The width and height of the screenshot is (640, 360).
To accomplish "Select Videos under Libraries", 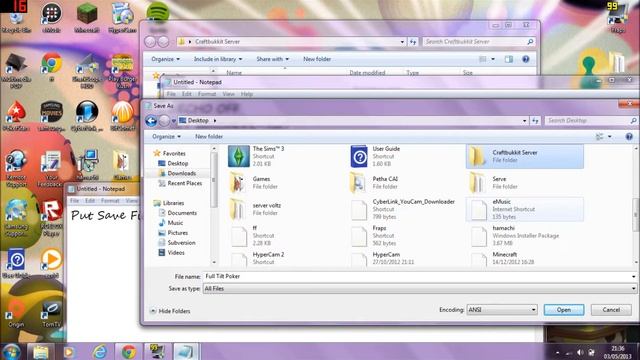I will [171, 253].
